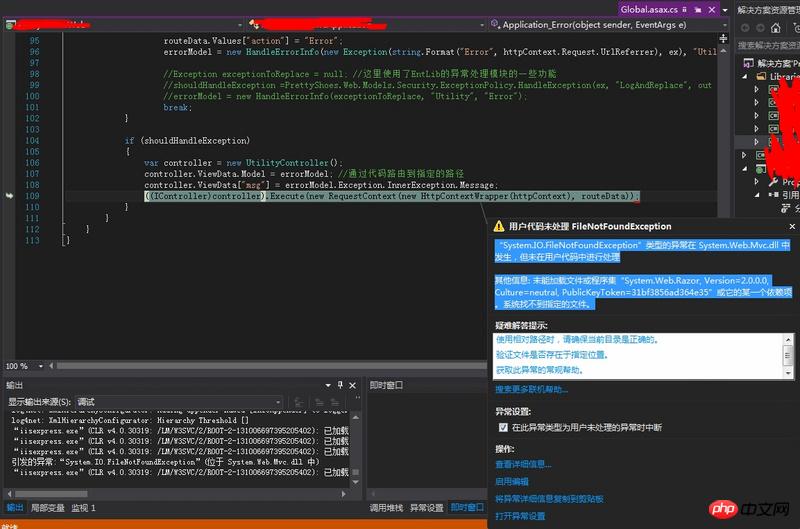
Task: Open 显示输出来源 调试 combo box
Action: coord(179,402)
